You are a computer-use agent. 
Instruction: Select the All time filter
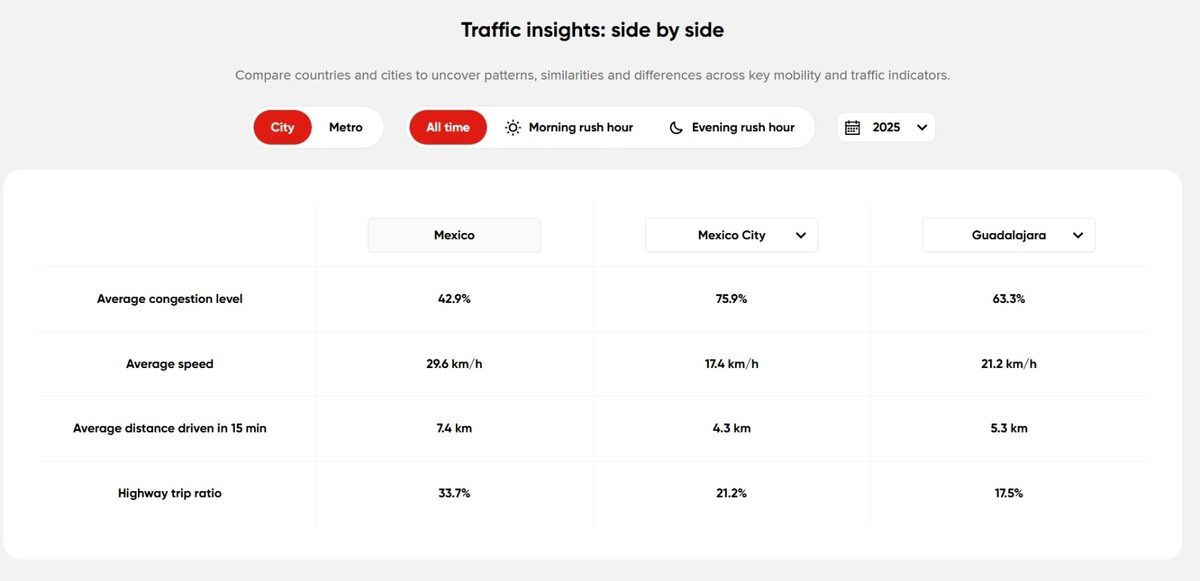click(x=448, y=128)
